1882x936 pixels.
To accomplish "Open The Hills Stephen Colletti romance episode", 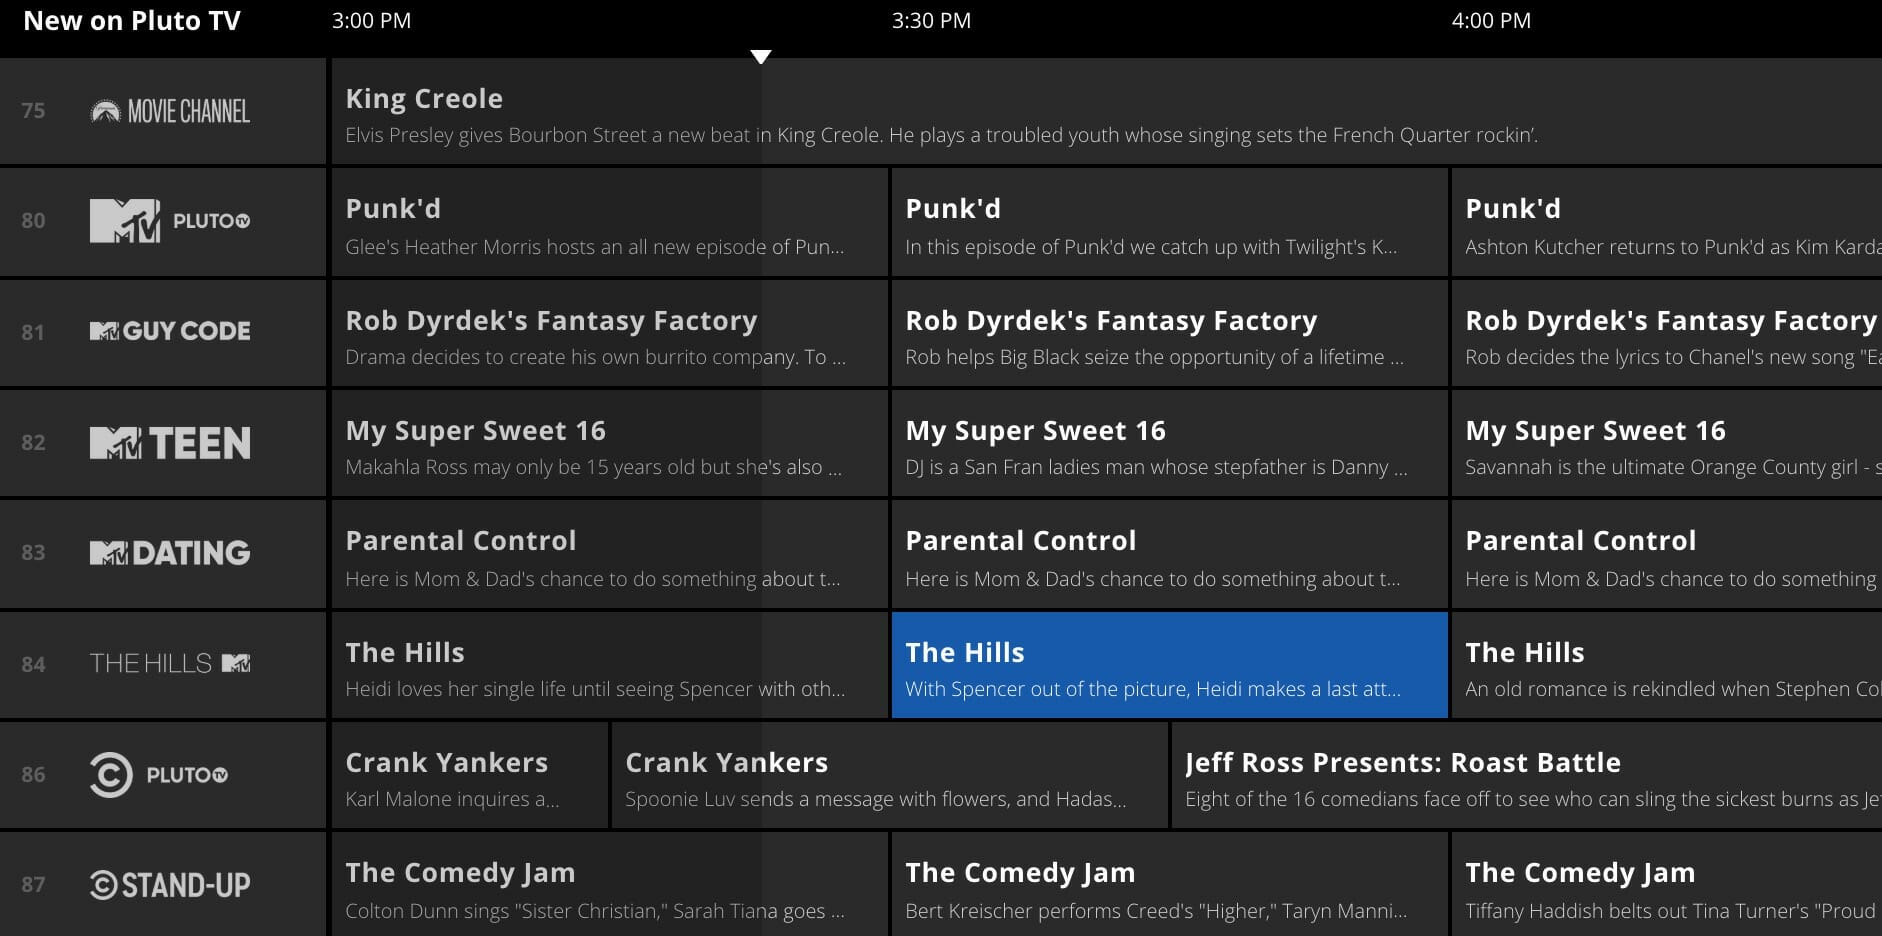I will (x=1667, y=665).
